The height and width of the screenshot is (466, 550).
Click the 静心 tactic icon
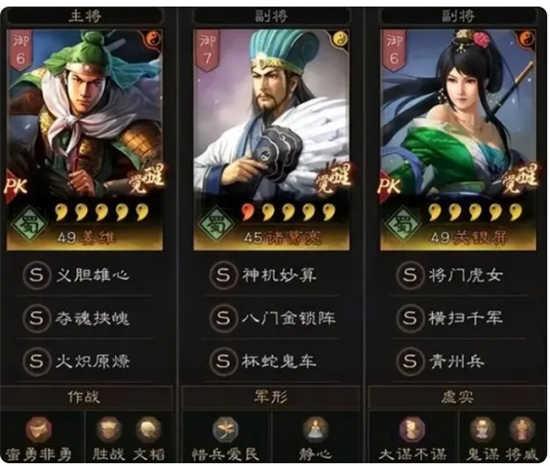[315, 430]
